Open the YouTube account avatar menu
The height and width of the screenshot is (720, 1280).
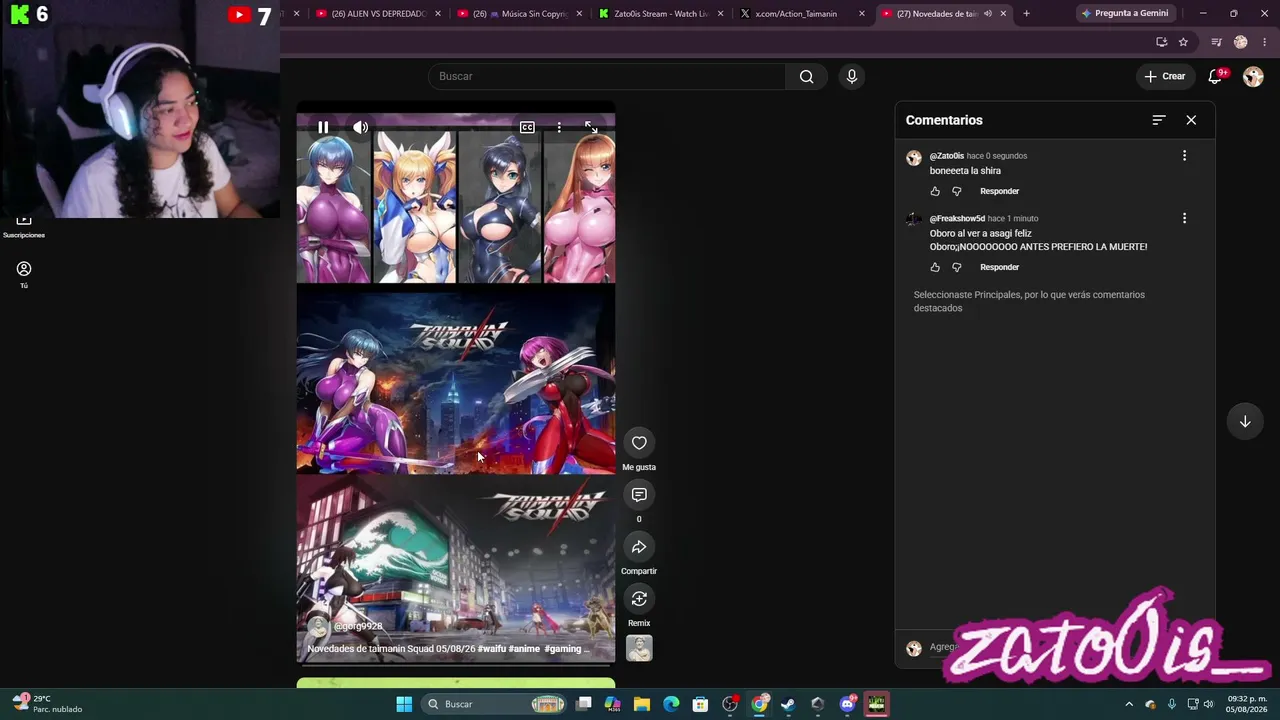[x=1253, y=76]
